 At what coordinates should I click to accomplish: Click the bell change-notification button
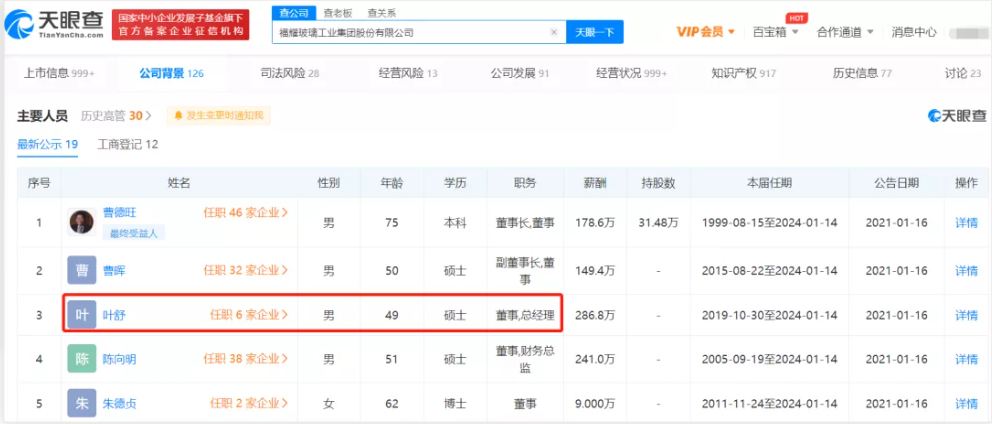coord(219,116)
